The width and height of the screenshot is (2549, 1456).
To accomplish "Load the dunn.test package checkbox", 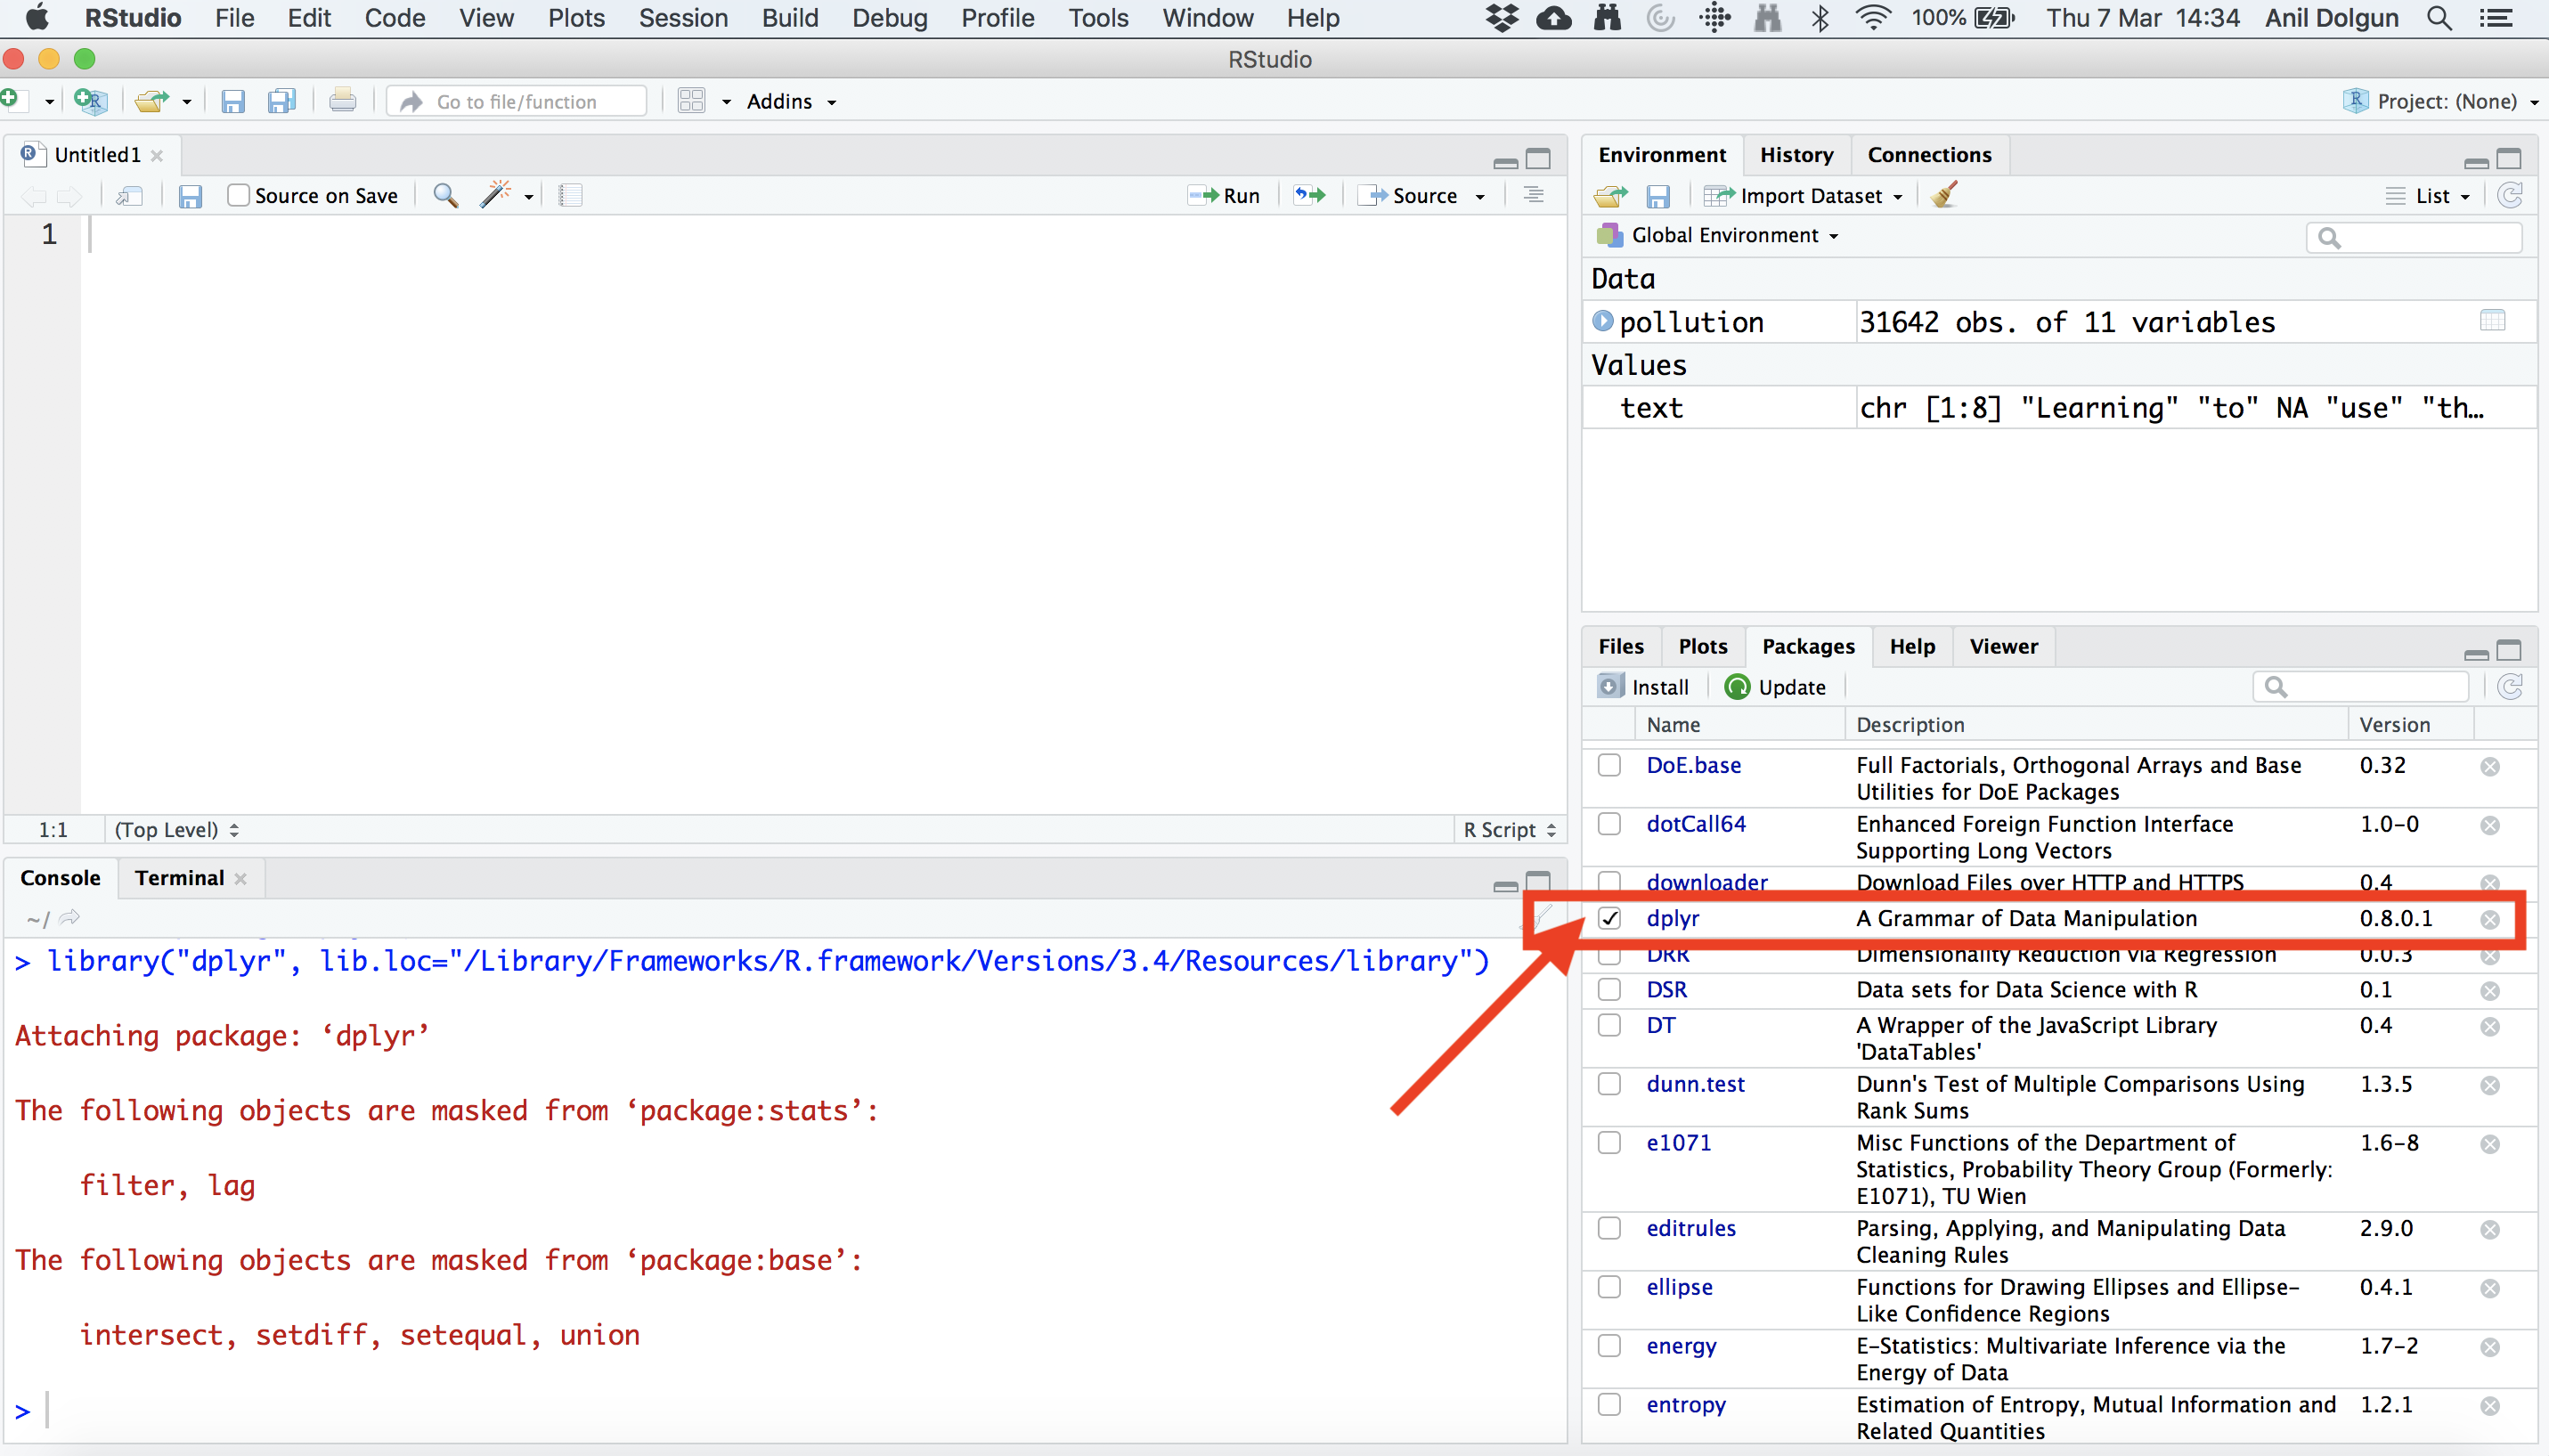I will coord(1609,1084).
